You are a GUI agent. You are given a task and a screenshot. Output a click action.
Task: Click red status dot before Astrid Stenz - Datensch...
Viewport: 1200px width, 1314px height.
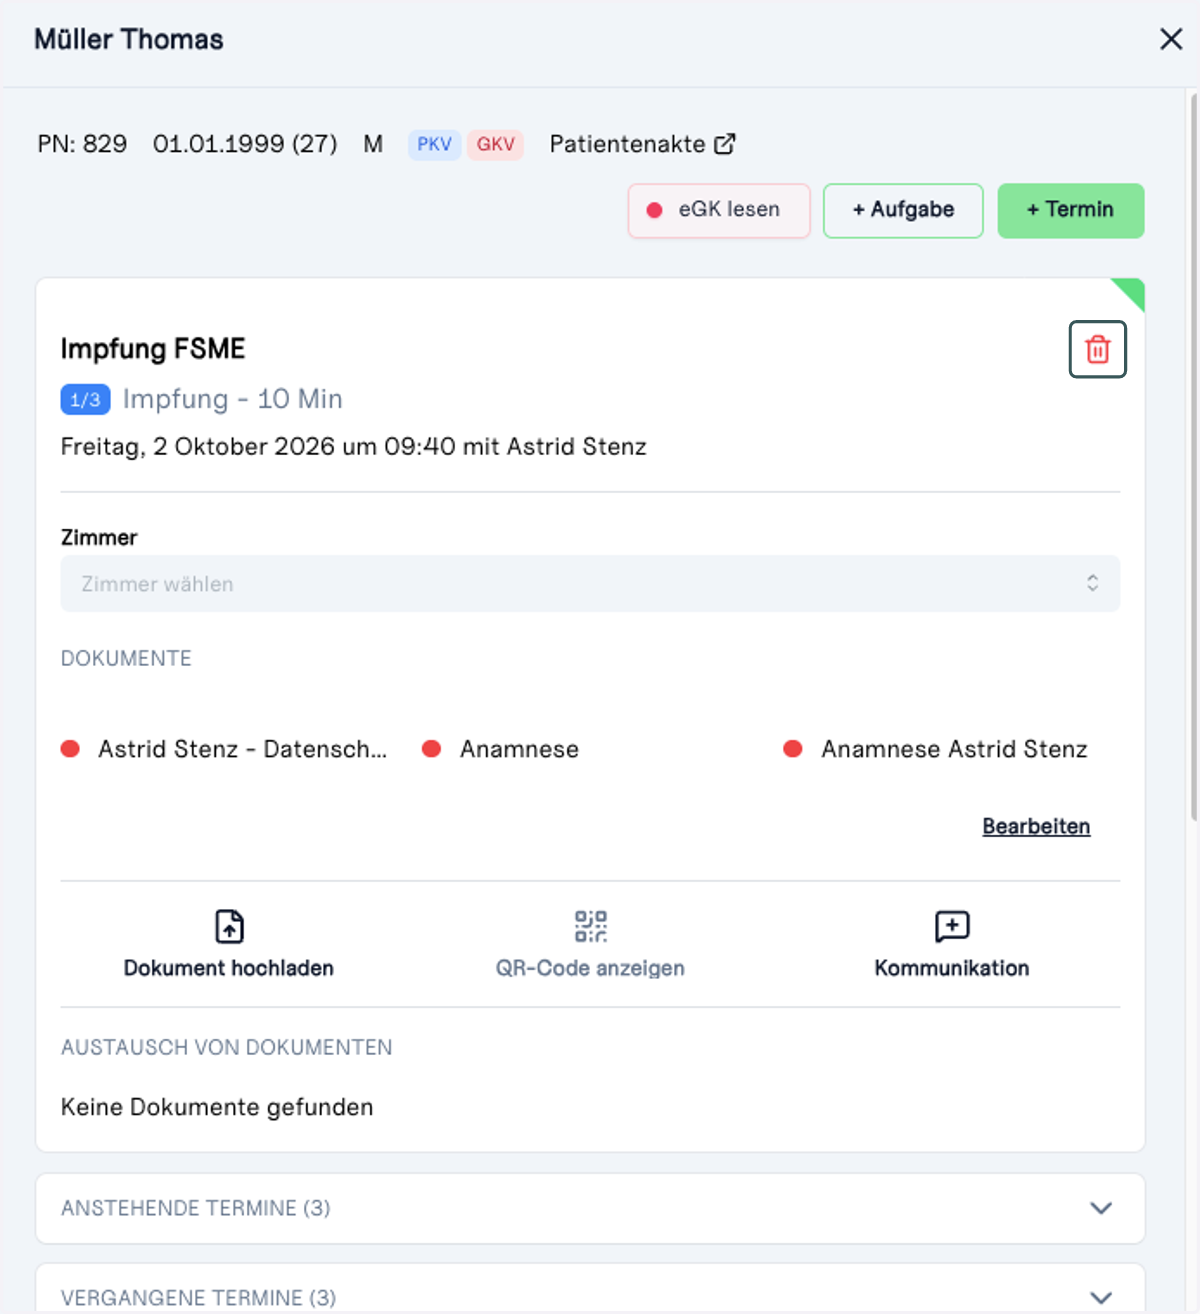(70, 749)
